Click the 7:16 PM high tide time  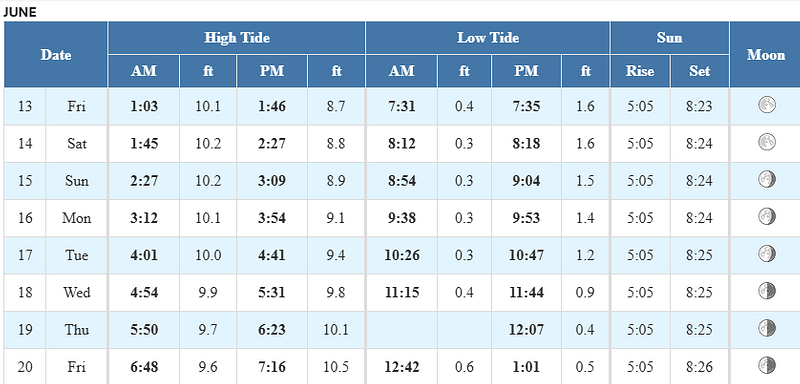coord(271,367)
